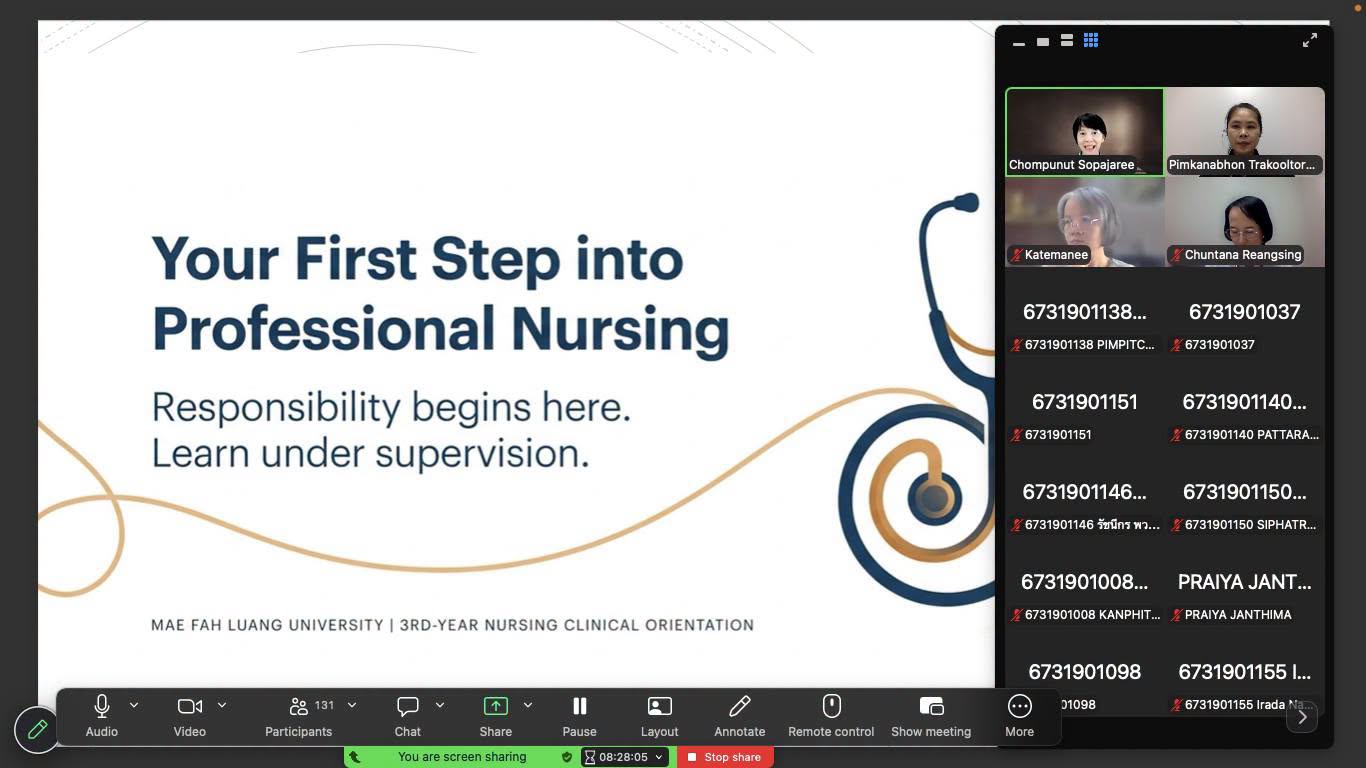Click the green shield security icon
The image size is (1366, 768).
[x=567, y=757]
